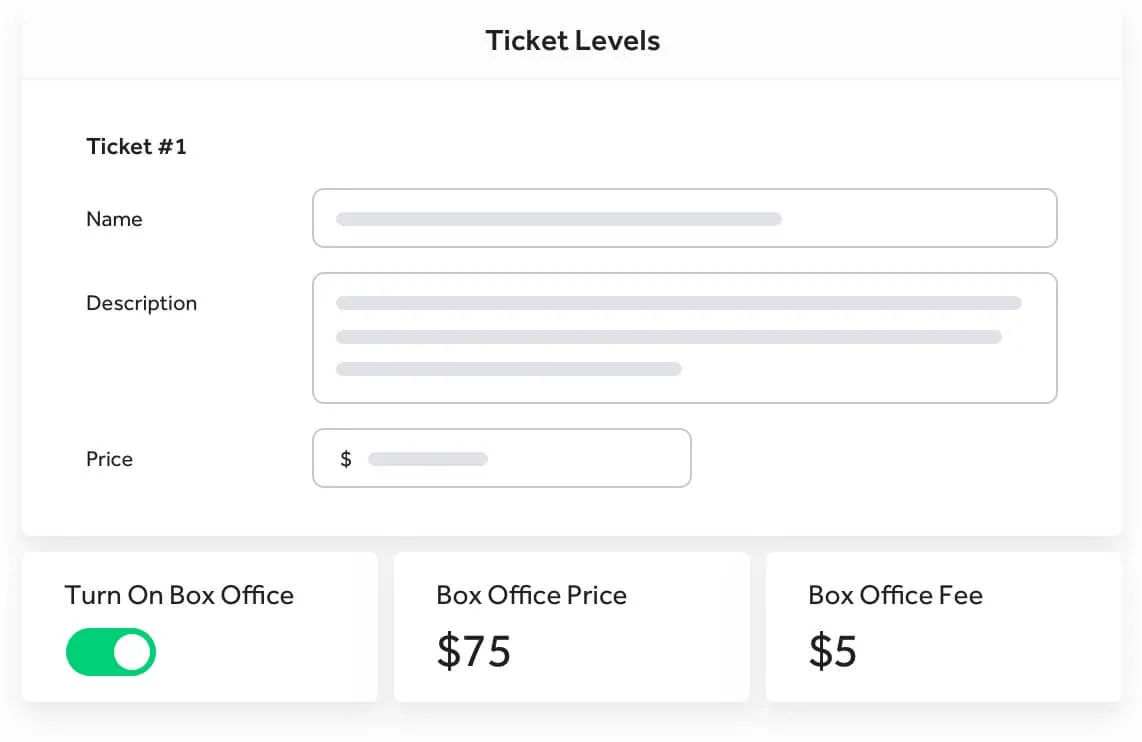This screenshot has height=742, width=1142.
Task: Click the $5 Box Office Fee amount
Action: pos(833,651)
